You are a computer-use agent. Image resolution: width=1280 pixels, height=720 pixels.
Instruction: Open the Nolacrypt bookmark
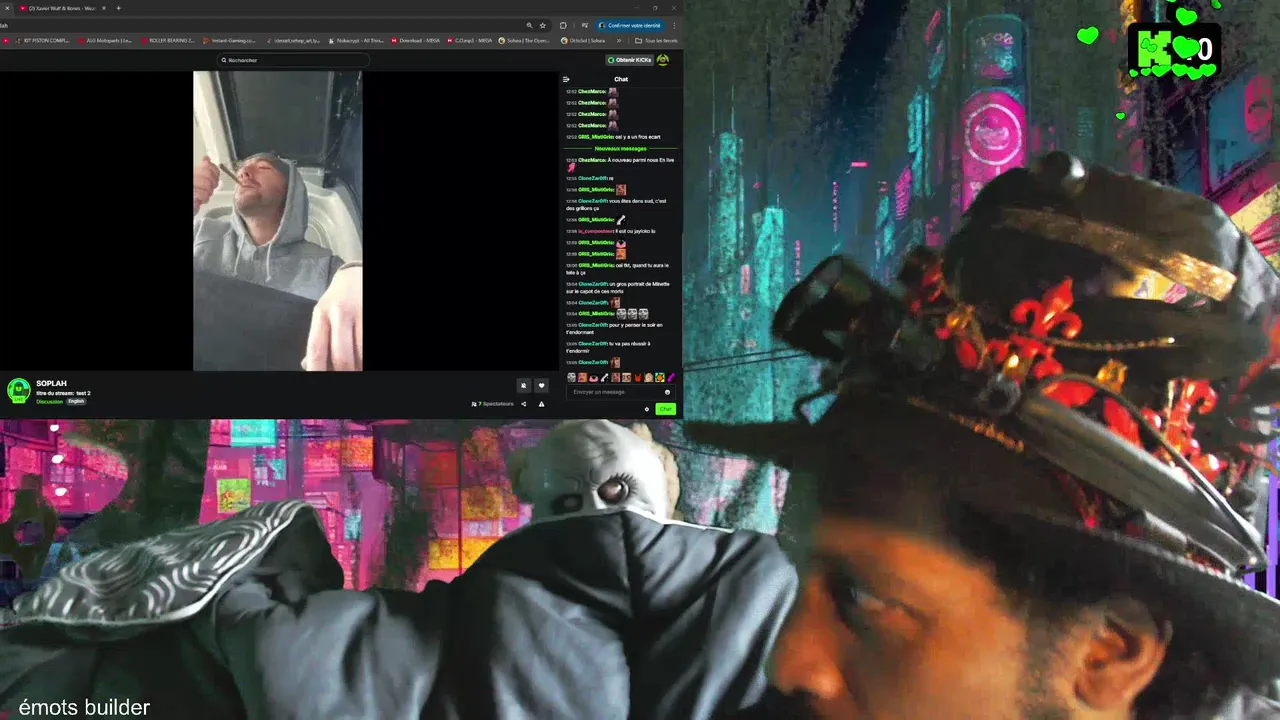click(354, 40)
